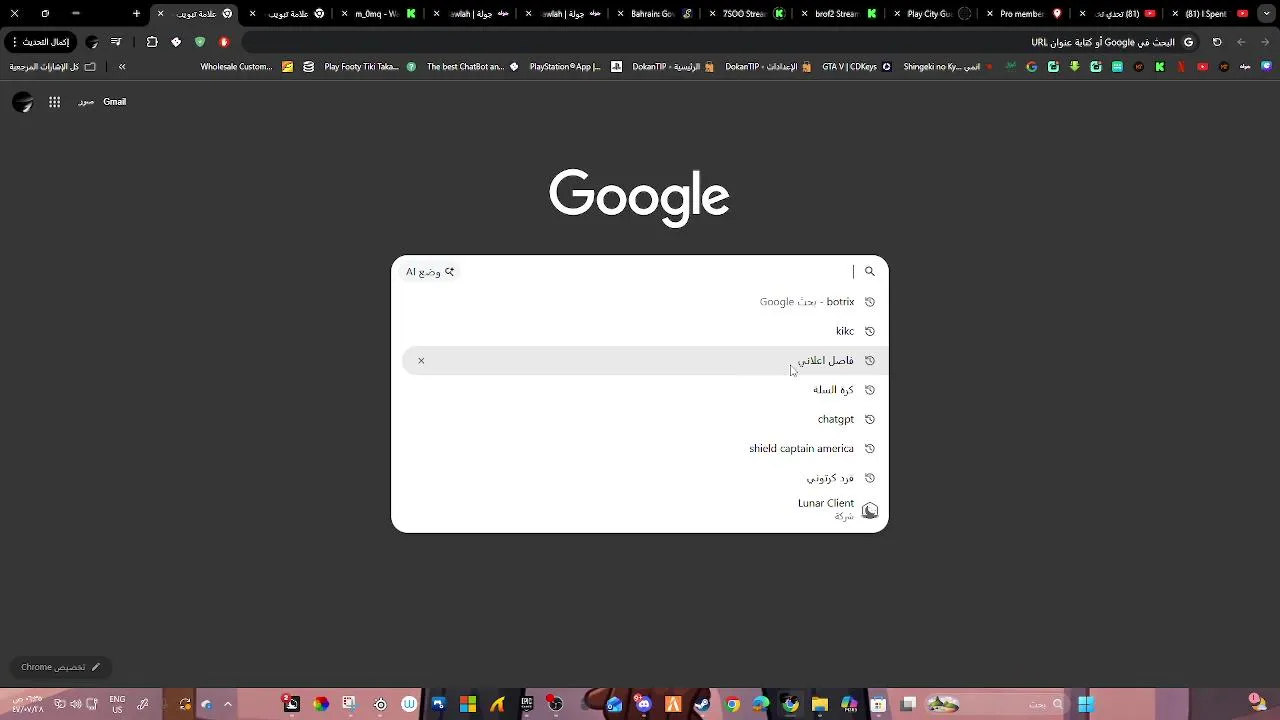
Task: Pick the "Lunar Client" suggestion
Action: coord(640,509)
